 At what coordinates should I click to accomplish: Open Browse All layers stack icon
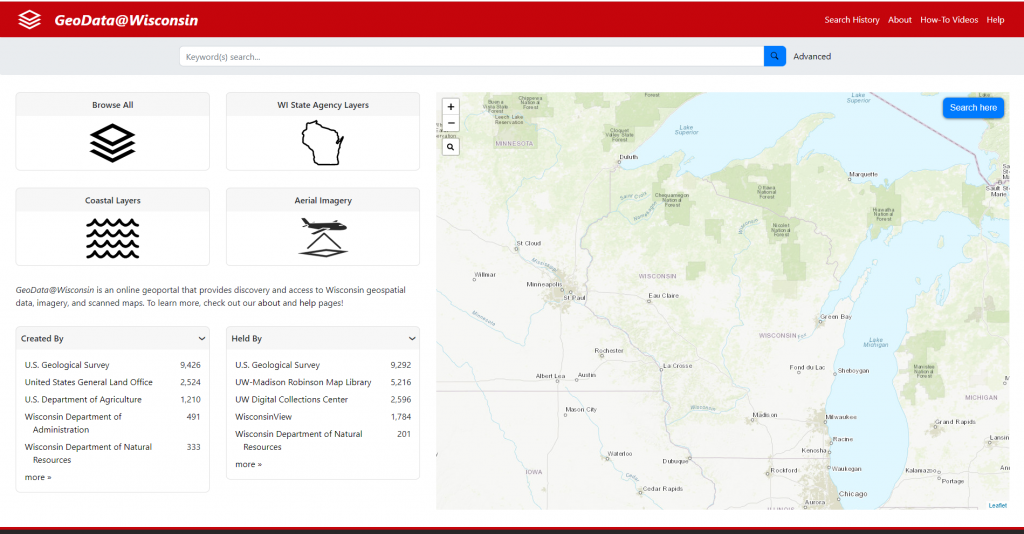pyautogui.click(x=112, y=142)
